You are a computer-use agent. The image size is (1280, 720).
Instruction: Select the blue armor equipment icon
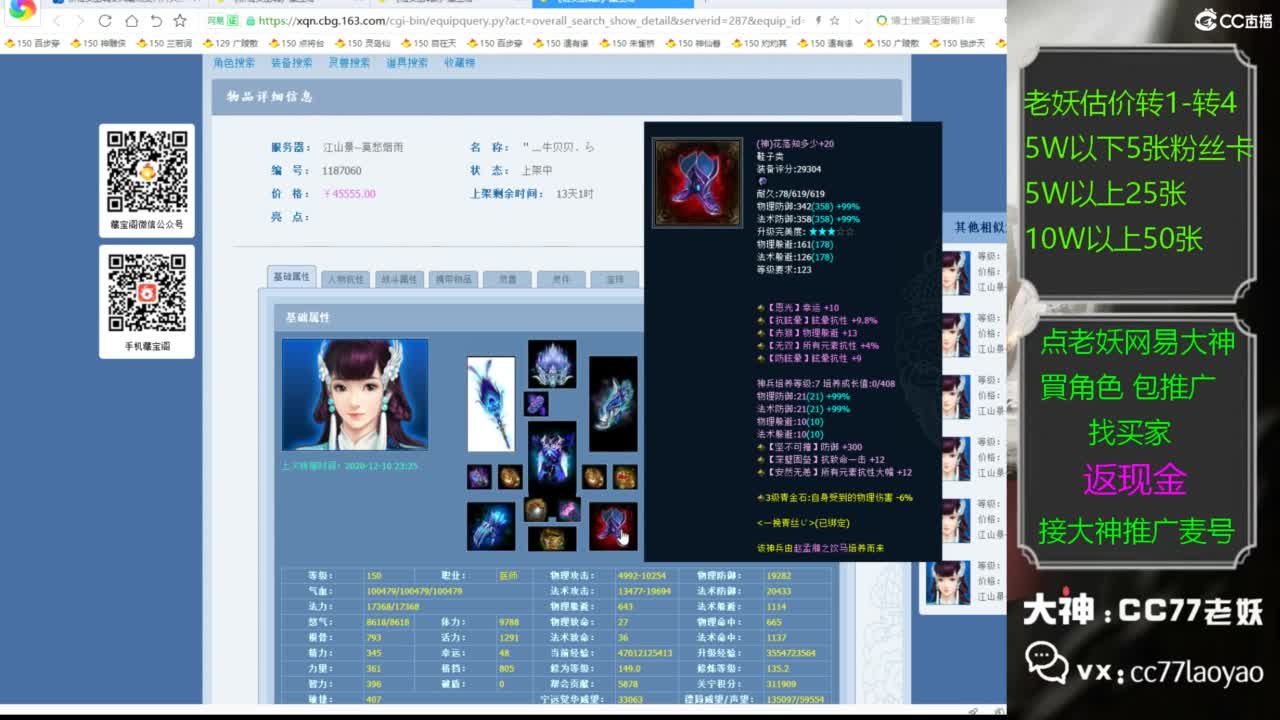point(552,456)
